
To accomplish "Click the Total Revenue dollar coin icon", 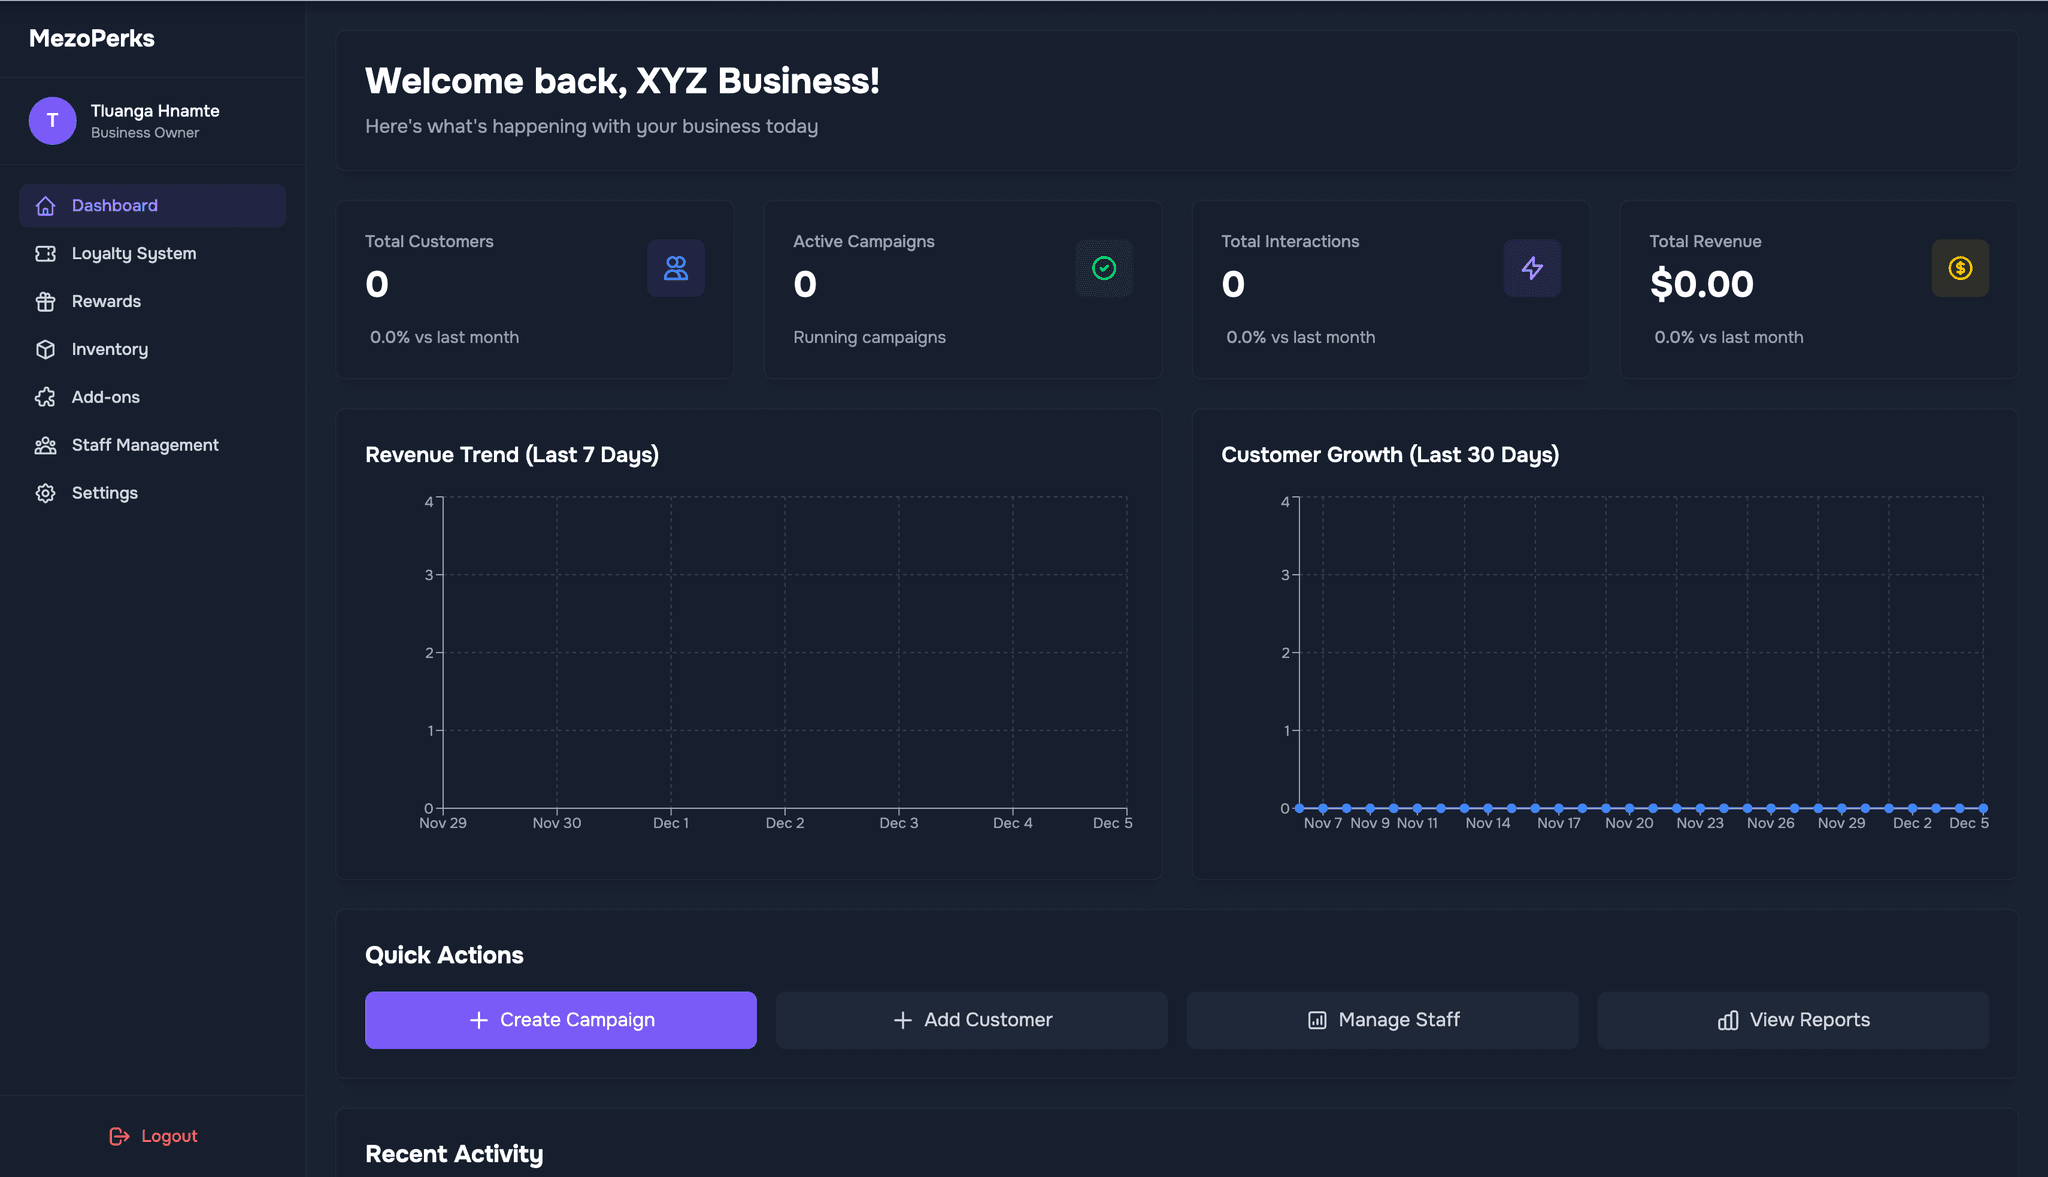I will (x=1960, y=268).
